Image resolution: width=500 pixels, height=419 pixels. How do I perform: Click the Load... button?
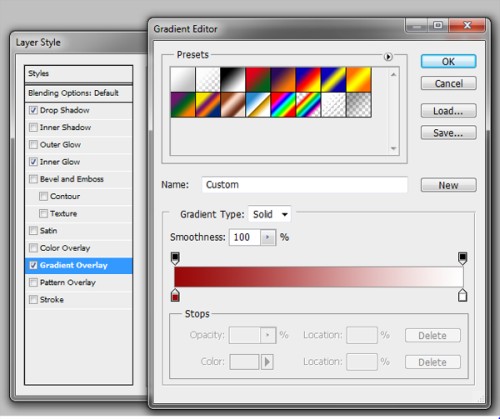[x=448, y=111]
